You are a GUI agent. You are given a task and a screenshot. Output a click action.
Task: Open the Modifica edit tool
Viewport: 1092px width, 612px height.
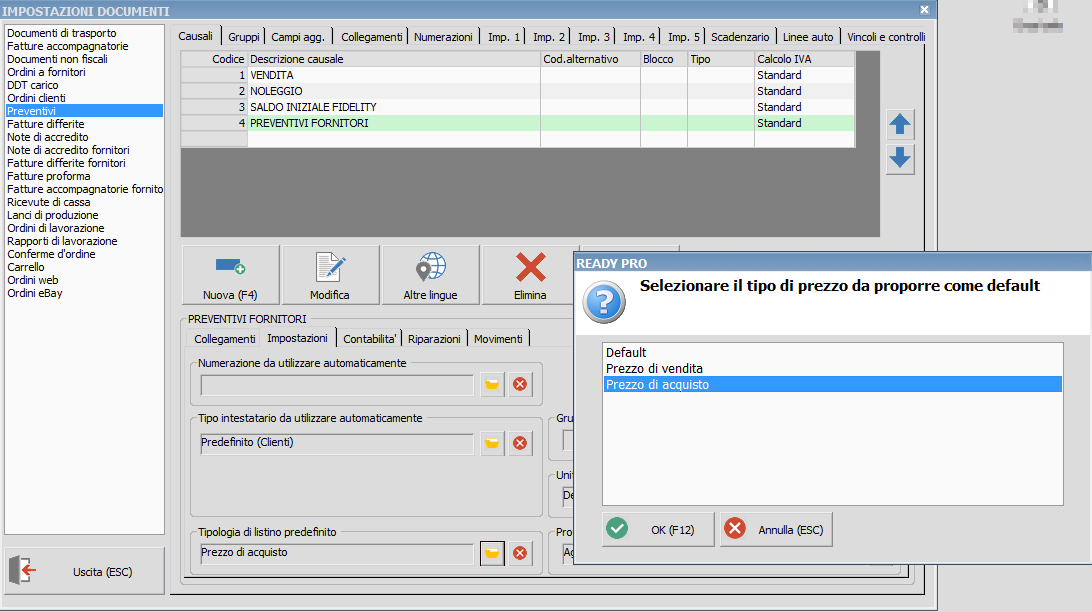[330, 275]
